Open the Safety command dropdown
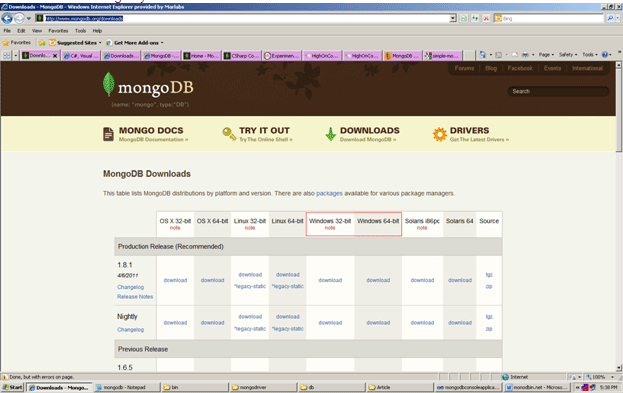Image resolution: width=623 pixels, height=393 pixels. (568, 55)
